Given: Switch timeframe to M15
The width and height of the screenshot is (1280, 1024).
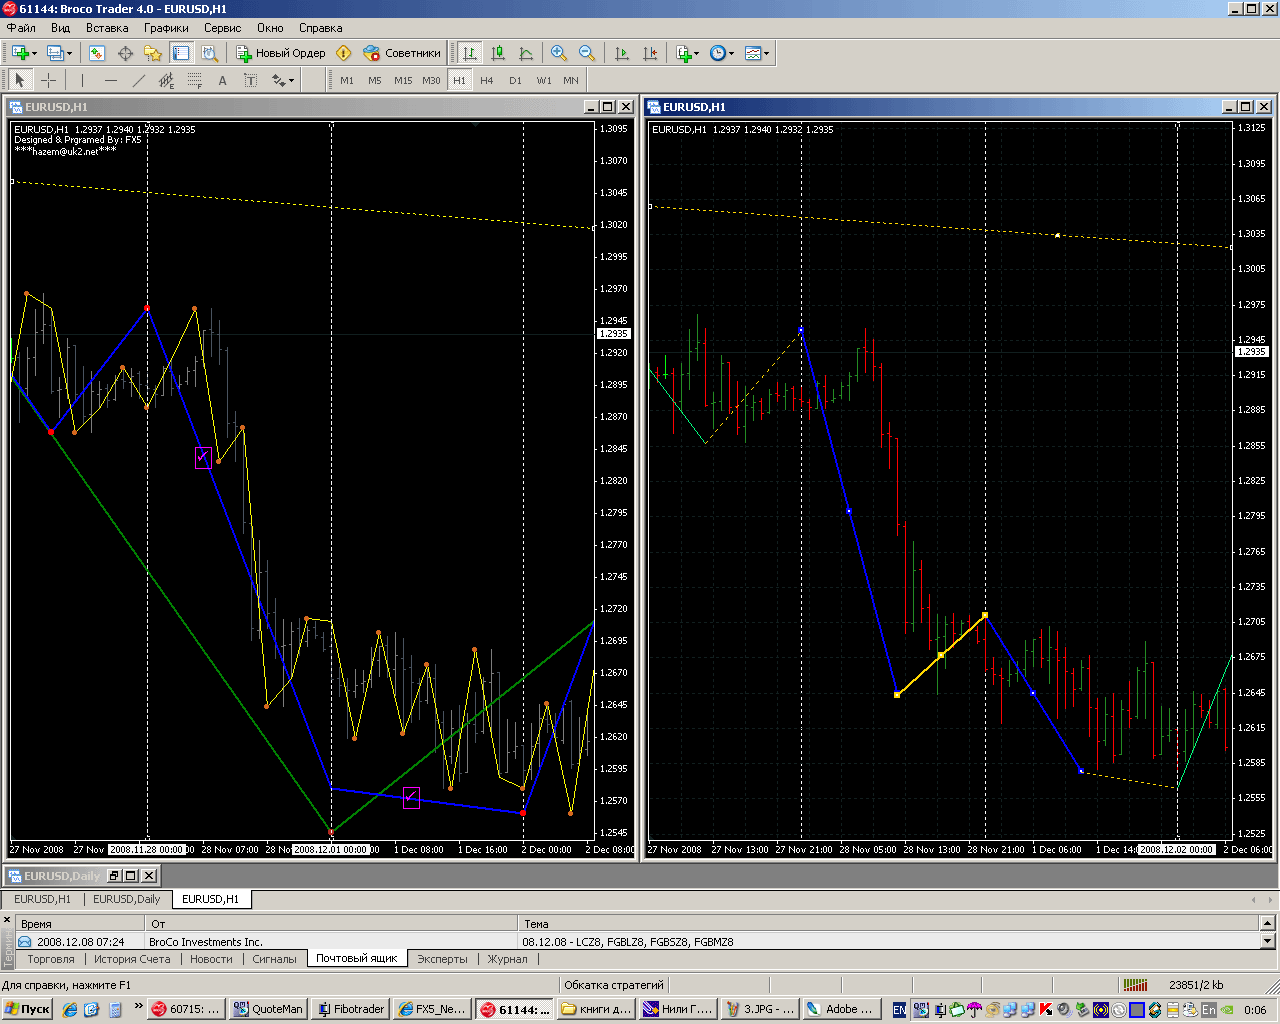Looking at the screenshot, I should click(x=403, y=80).
